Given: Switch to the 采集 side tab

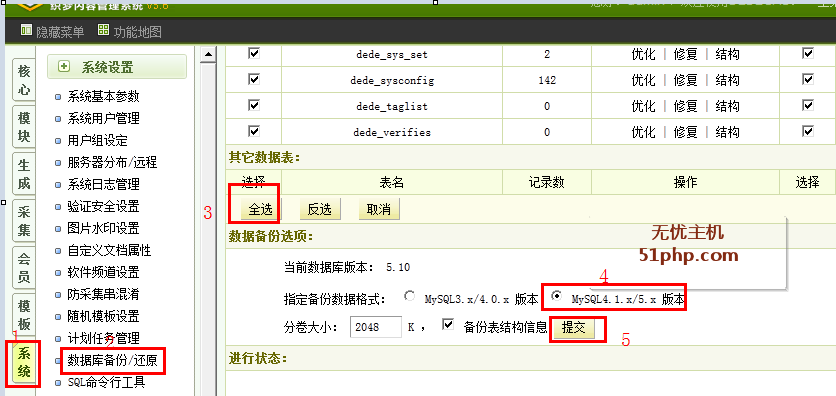Looking at the screenshot, I should tap(23, 221).
